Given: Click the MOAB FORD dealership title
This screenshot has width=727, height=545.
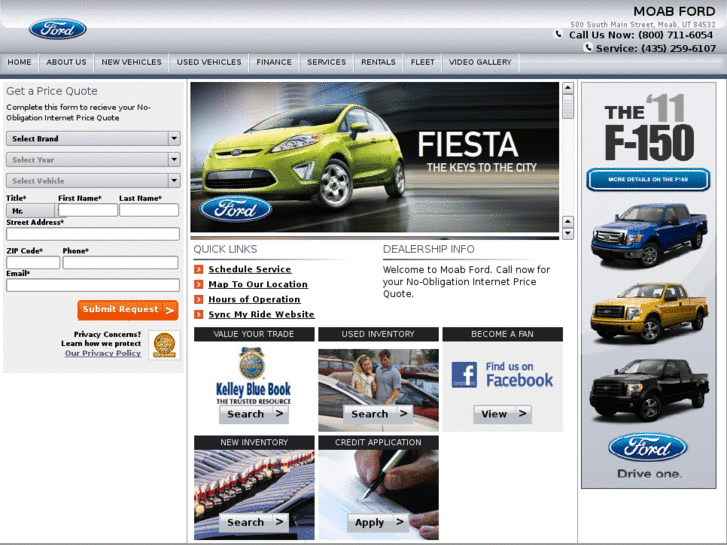Looking at the screenshot, I should tap(674, 11).
